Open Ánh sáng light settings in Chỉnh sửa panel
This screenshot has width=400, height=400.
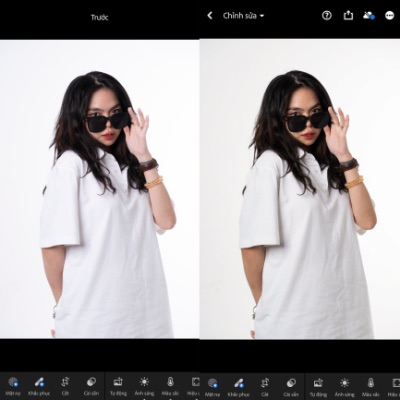coord(344,387)
